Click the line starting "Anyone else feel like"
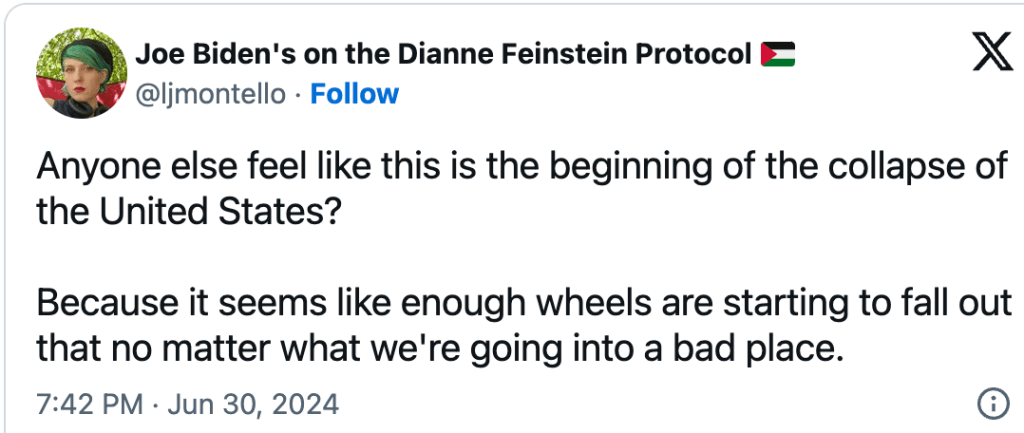This screenshot has width=1024, height=433. (x=520, y=166)
